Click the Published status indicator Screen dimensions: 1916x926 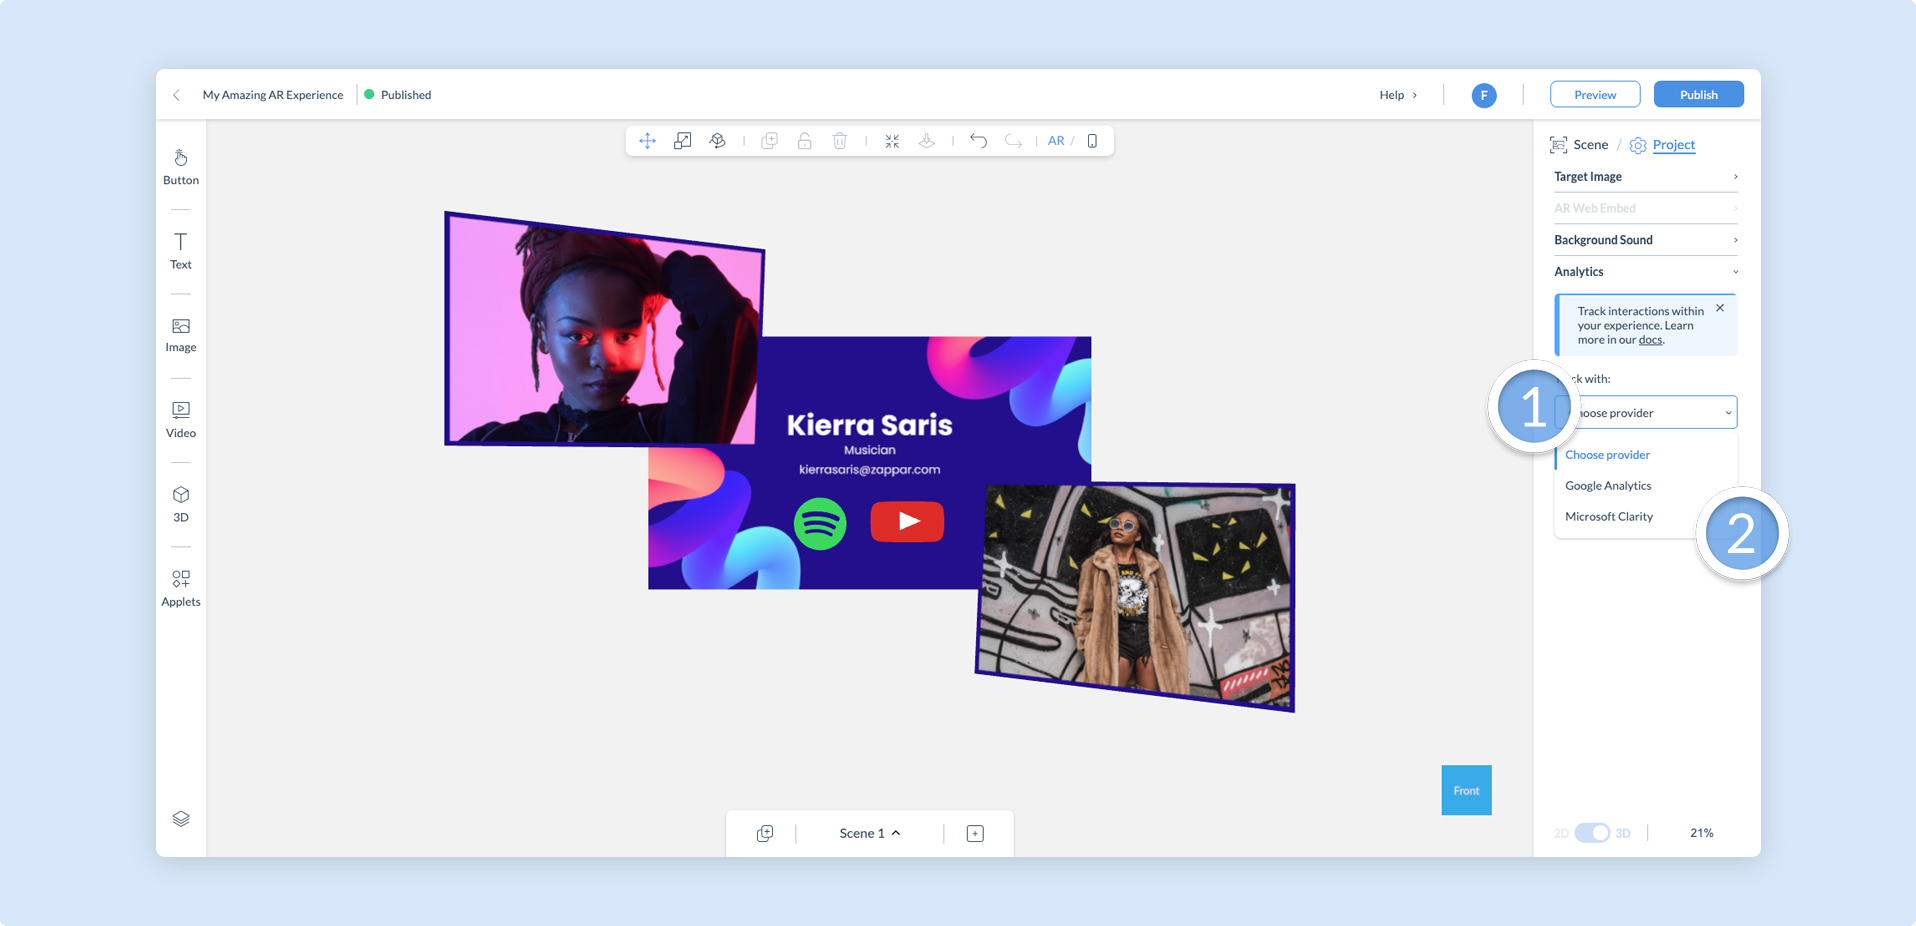[x=398, y=95]
